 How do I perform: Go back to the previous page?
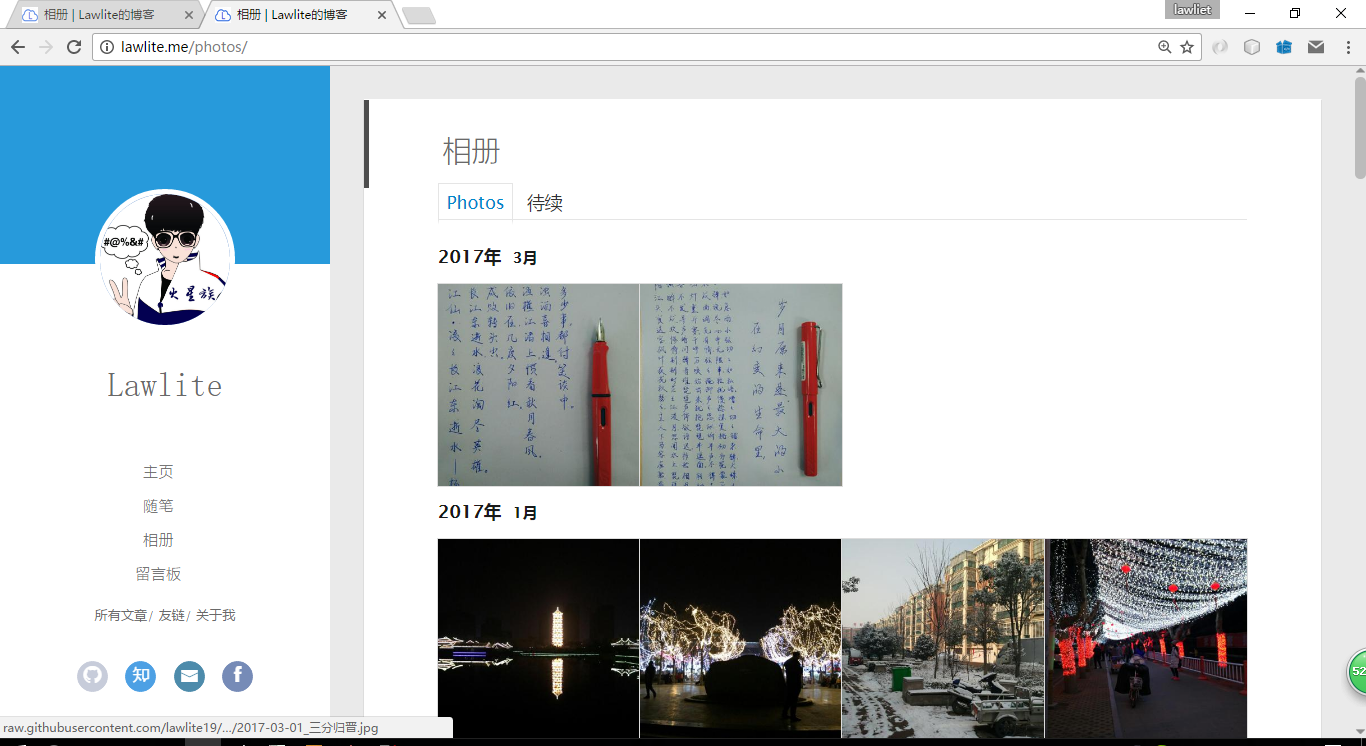[18, 47]
